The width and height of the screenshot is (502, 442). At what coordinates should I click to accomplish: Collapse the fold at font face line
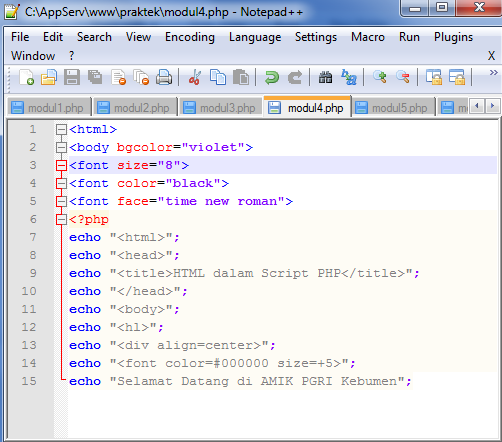click(x=61, y=201)
